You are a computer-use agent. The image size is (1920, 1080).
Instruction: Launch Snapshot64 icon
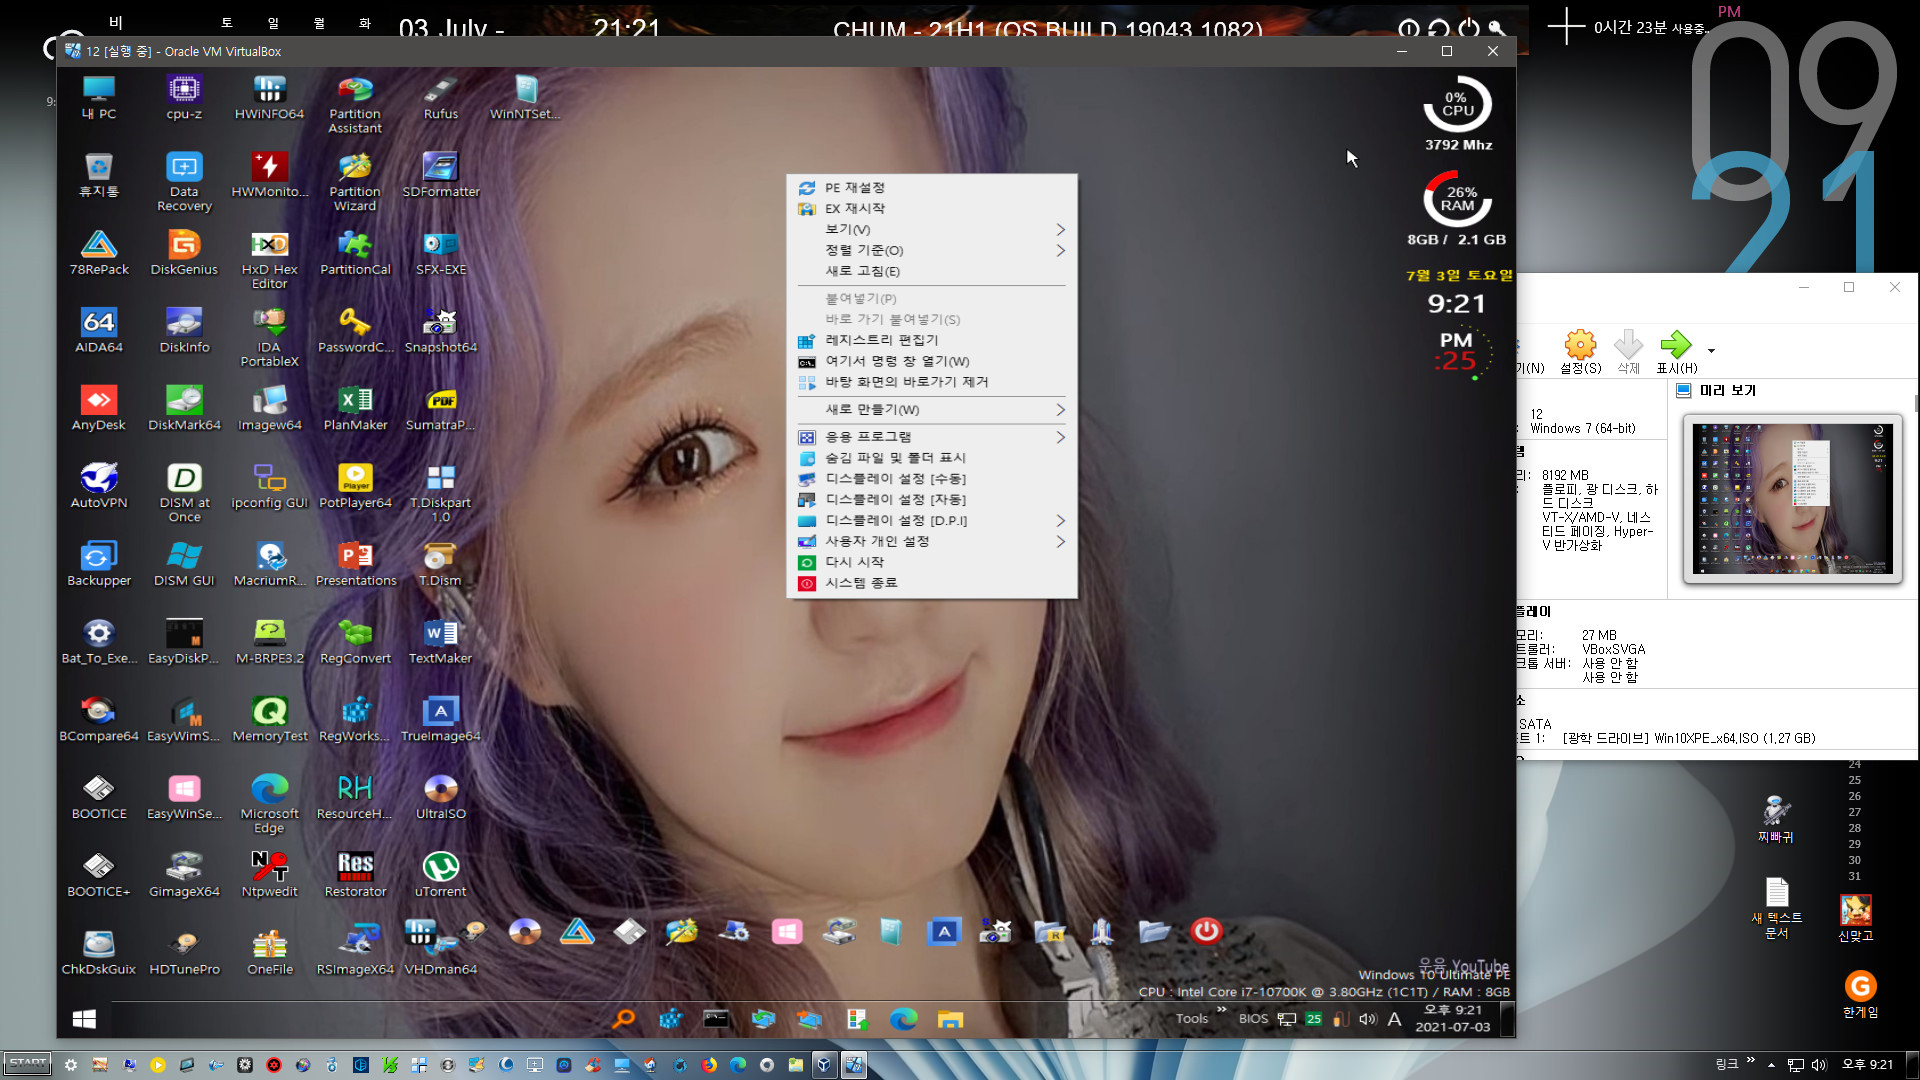[441, 331]
